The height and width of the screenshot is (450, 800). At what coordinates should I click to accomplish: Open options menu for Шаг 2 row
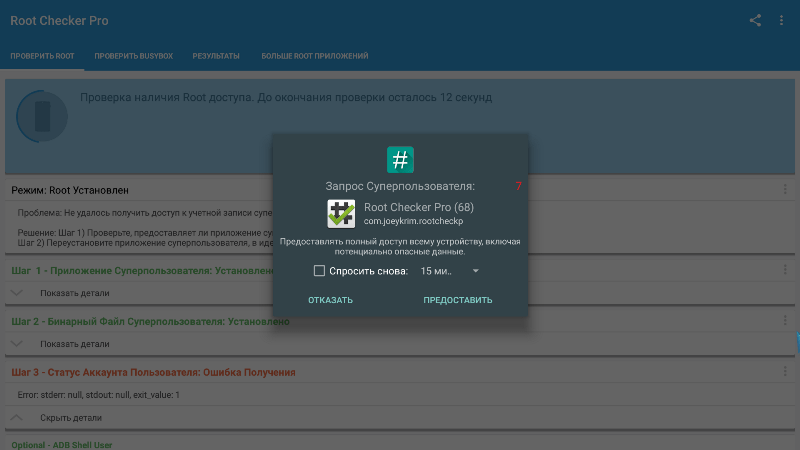[x=785, y=320]
